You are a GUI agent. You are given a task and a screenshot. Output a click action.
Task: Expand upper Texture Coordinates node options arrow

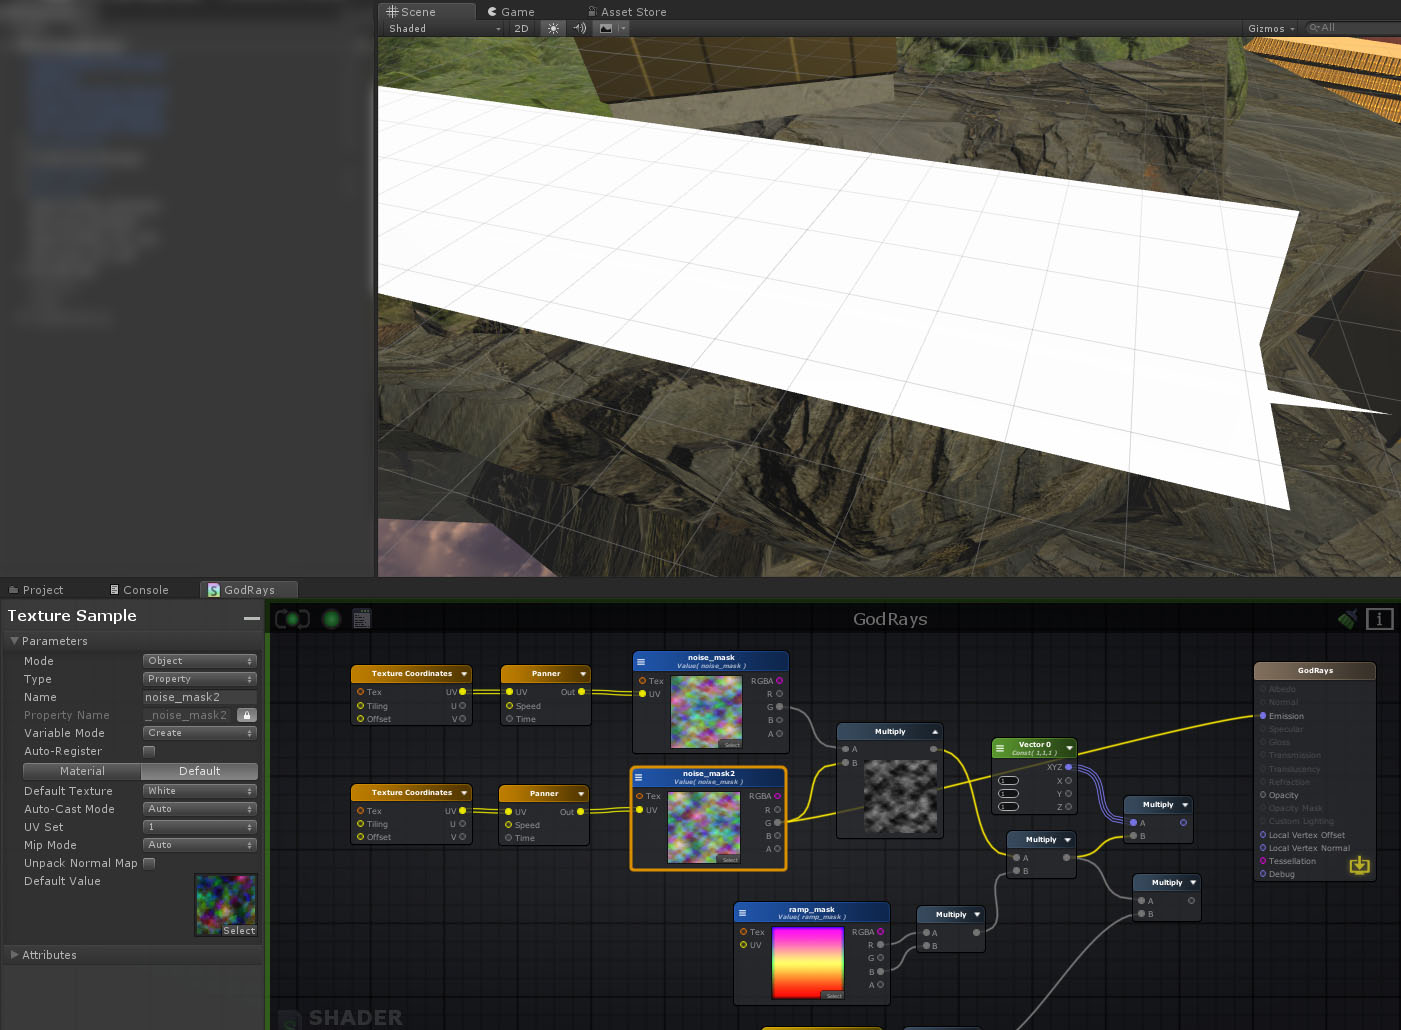coord(464,674)
